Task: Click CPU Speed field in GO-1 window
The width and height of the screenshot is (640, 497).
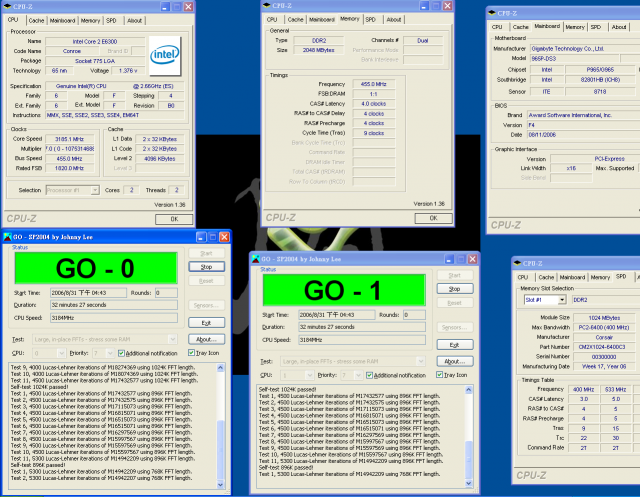Action: [362, 340]
